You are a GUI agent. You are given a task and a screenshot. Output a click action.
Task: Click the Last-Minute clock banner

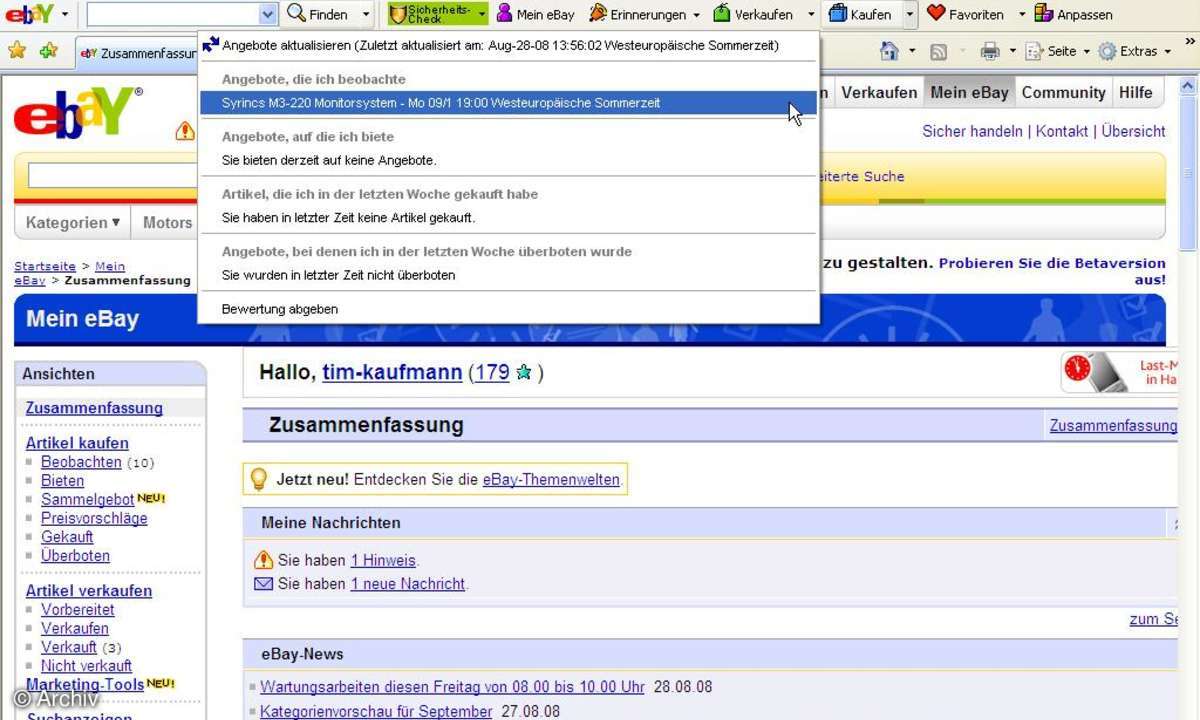pos(1120,372)
